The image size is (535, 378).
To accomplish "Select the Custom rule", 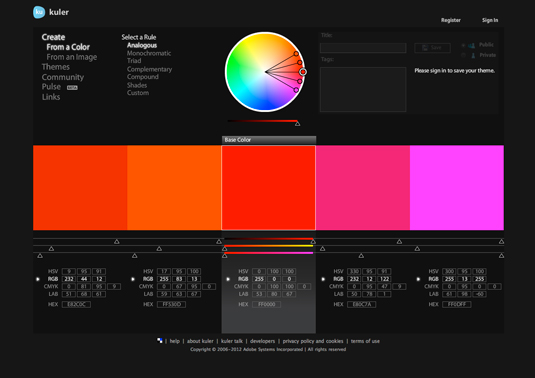I will point(138,93).
